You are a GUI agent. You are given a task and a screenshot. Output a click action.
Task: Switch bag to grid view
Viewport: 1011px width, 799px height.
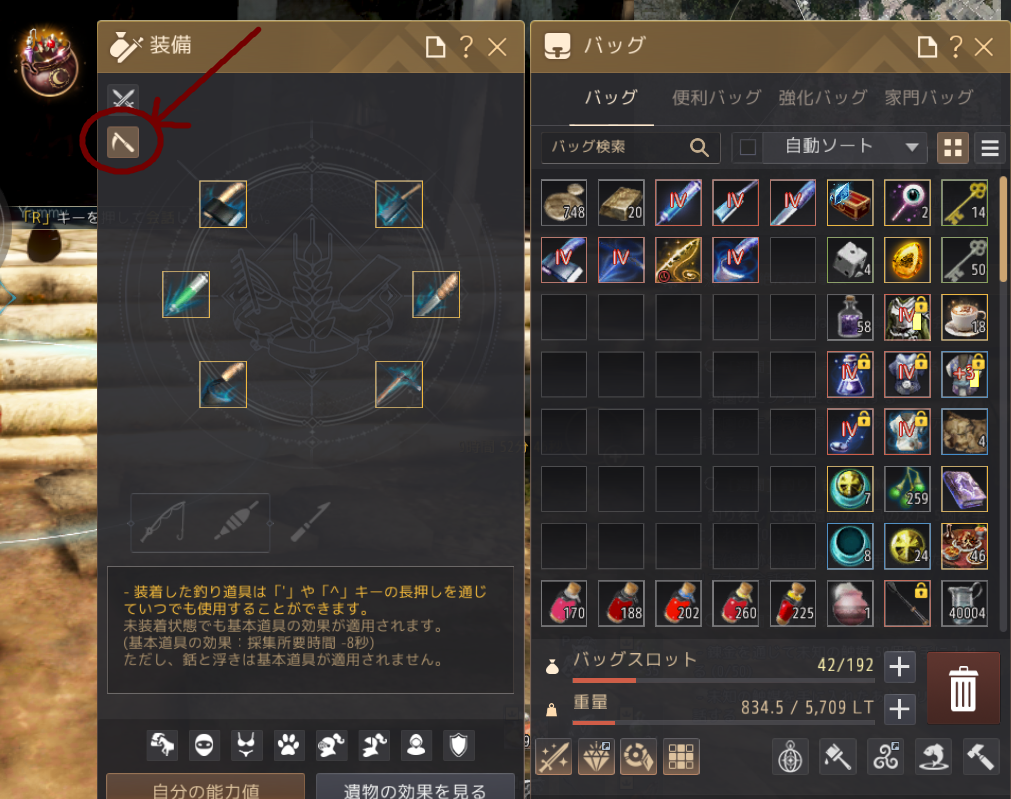click(x=952, y=148)
